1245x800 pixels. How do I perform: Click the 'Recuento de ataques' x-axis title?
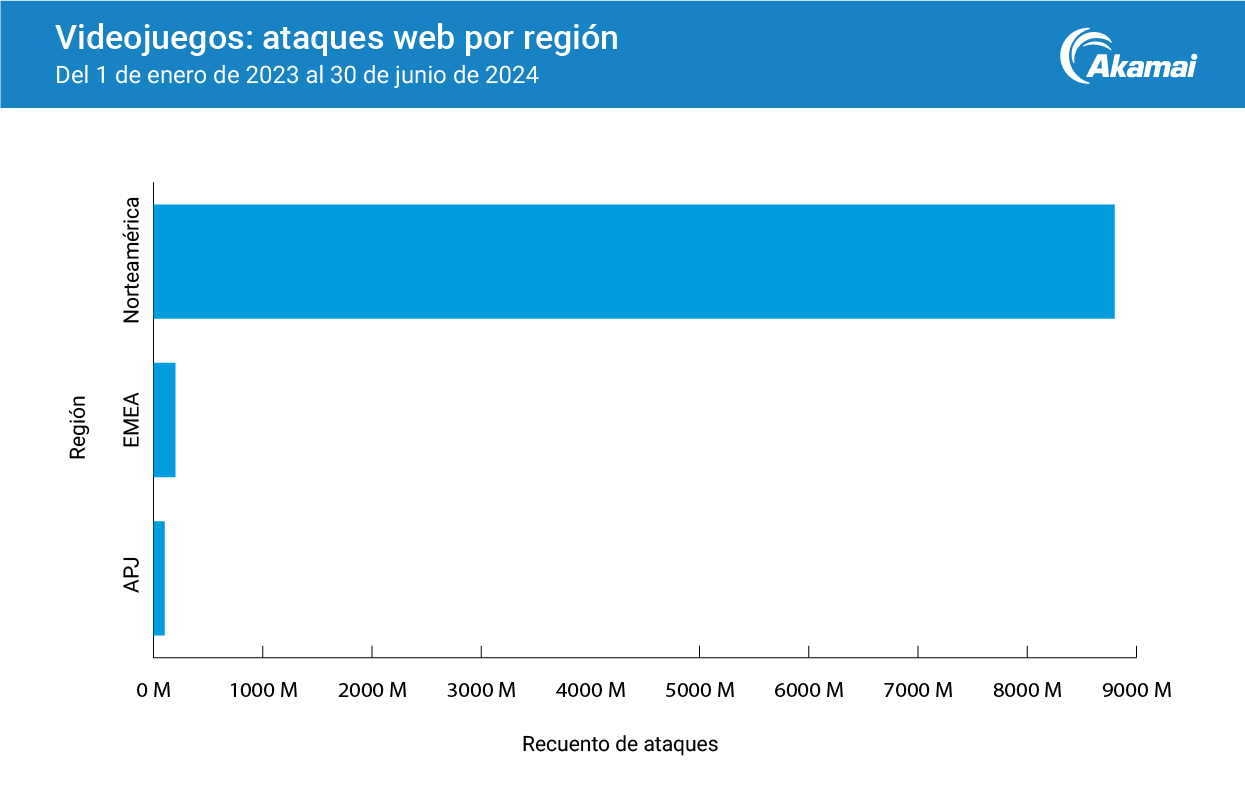(620, 745)
